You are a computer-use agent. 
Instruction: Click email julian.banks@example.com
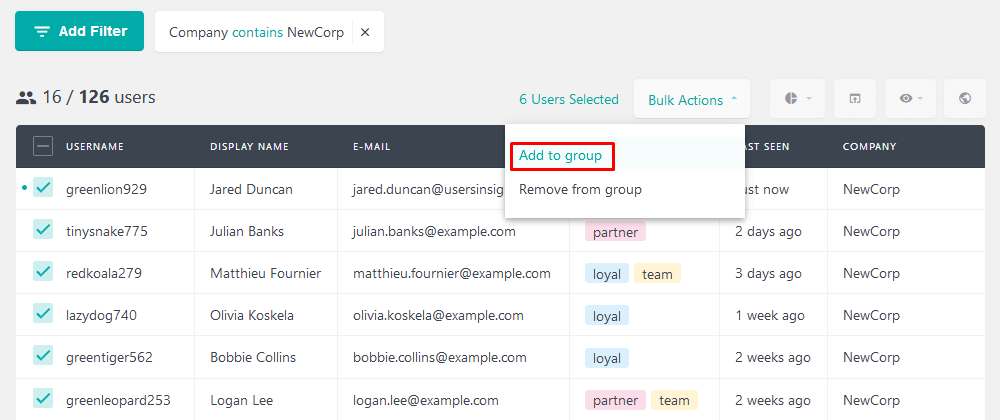pyautogui.click(x=434, y=231)
